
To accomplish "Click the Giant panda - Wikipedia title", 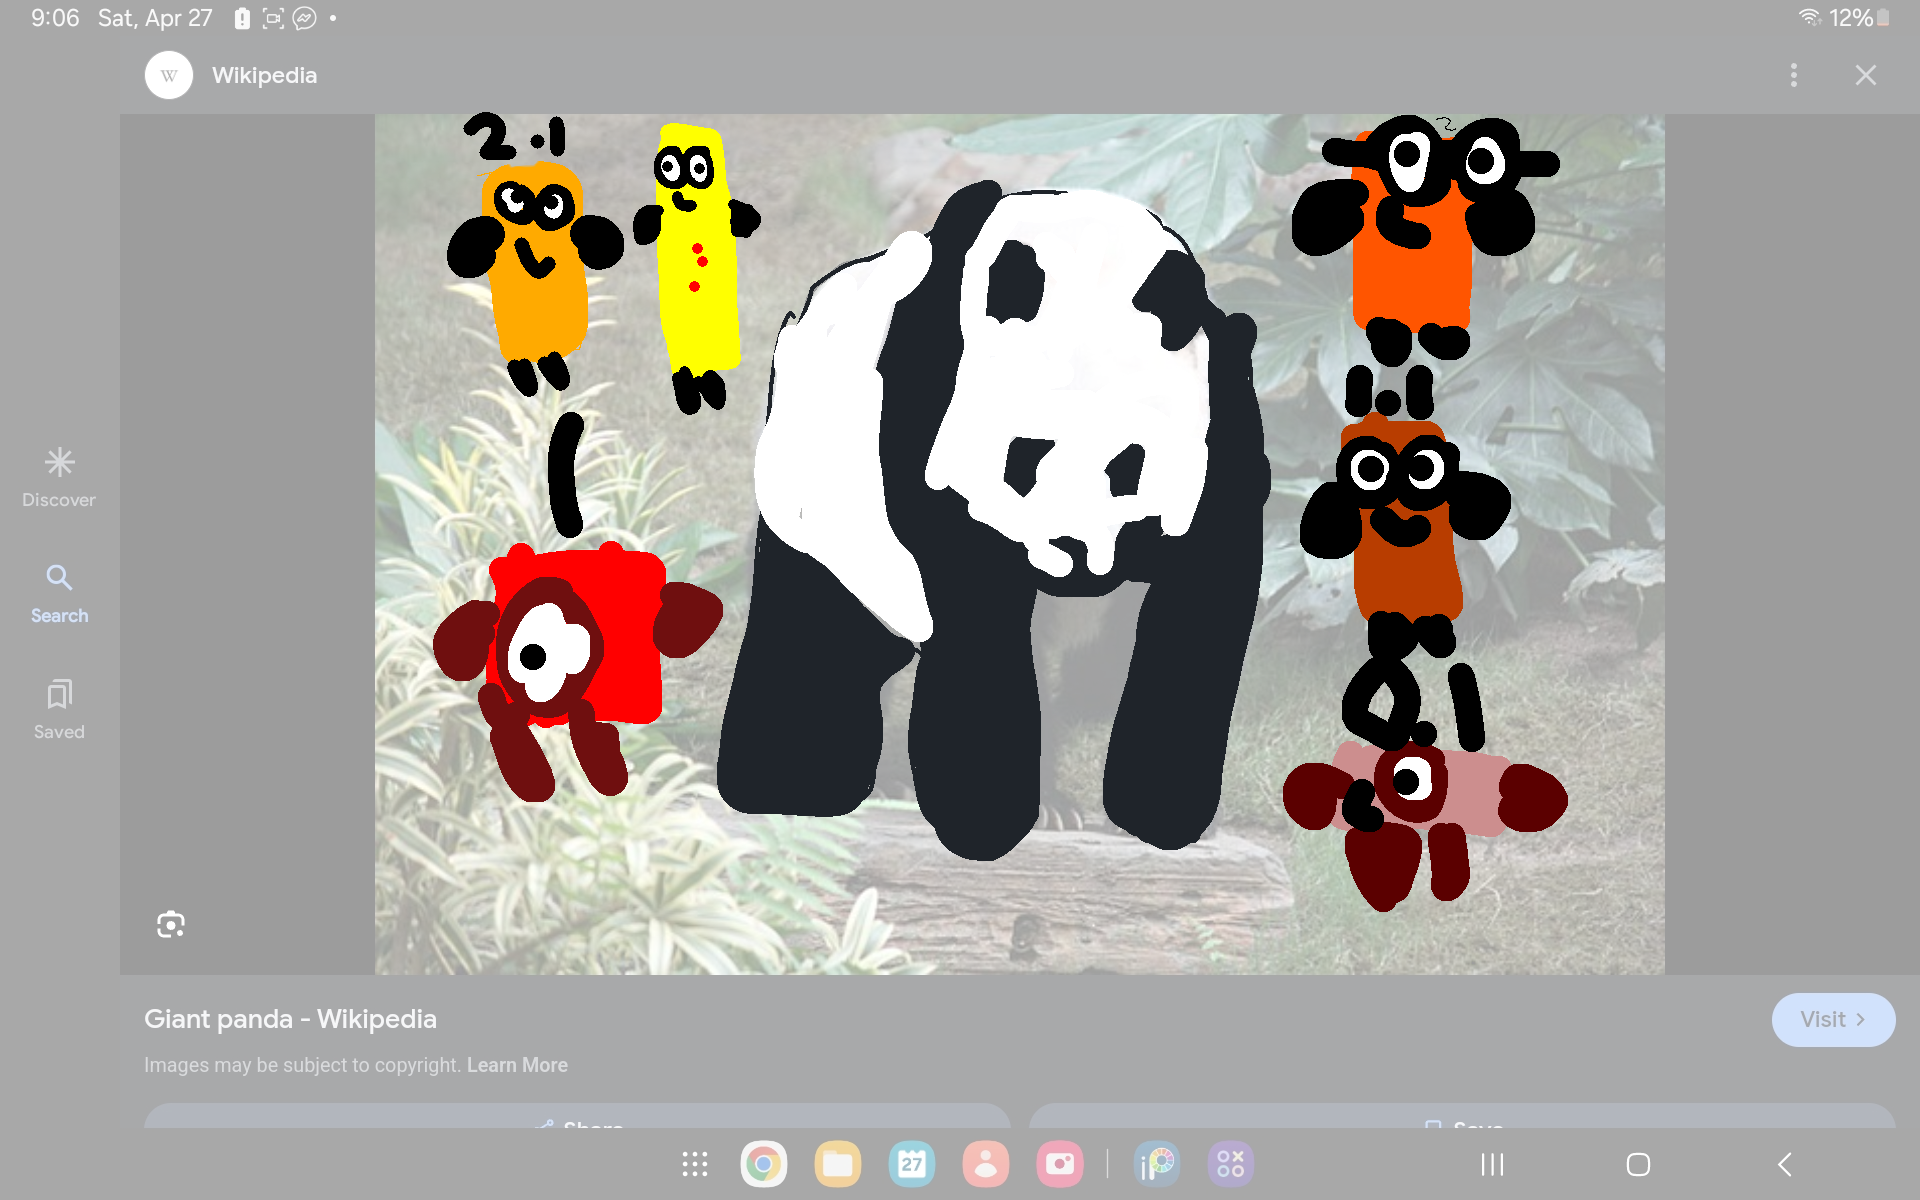I will (x=290, y=1019).
